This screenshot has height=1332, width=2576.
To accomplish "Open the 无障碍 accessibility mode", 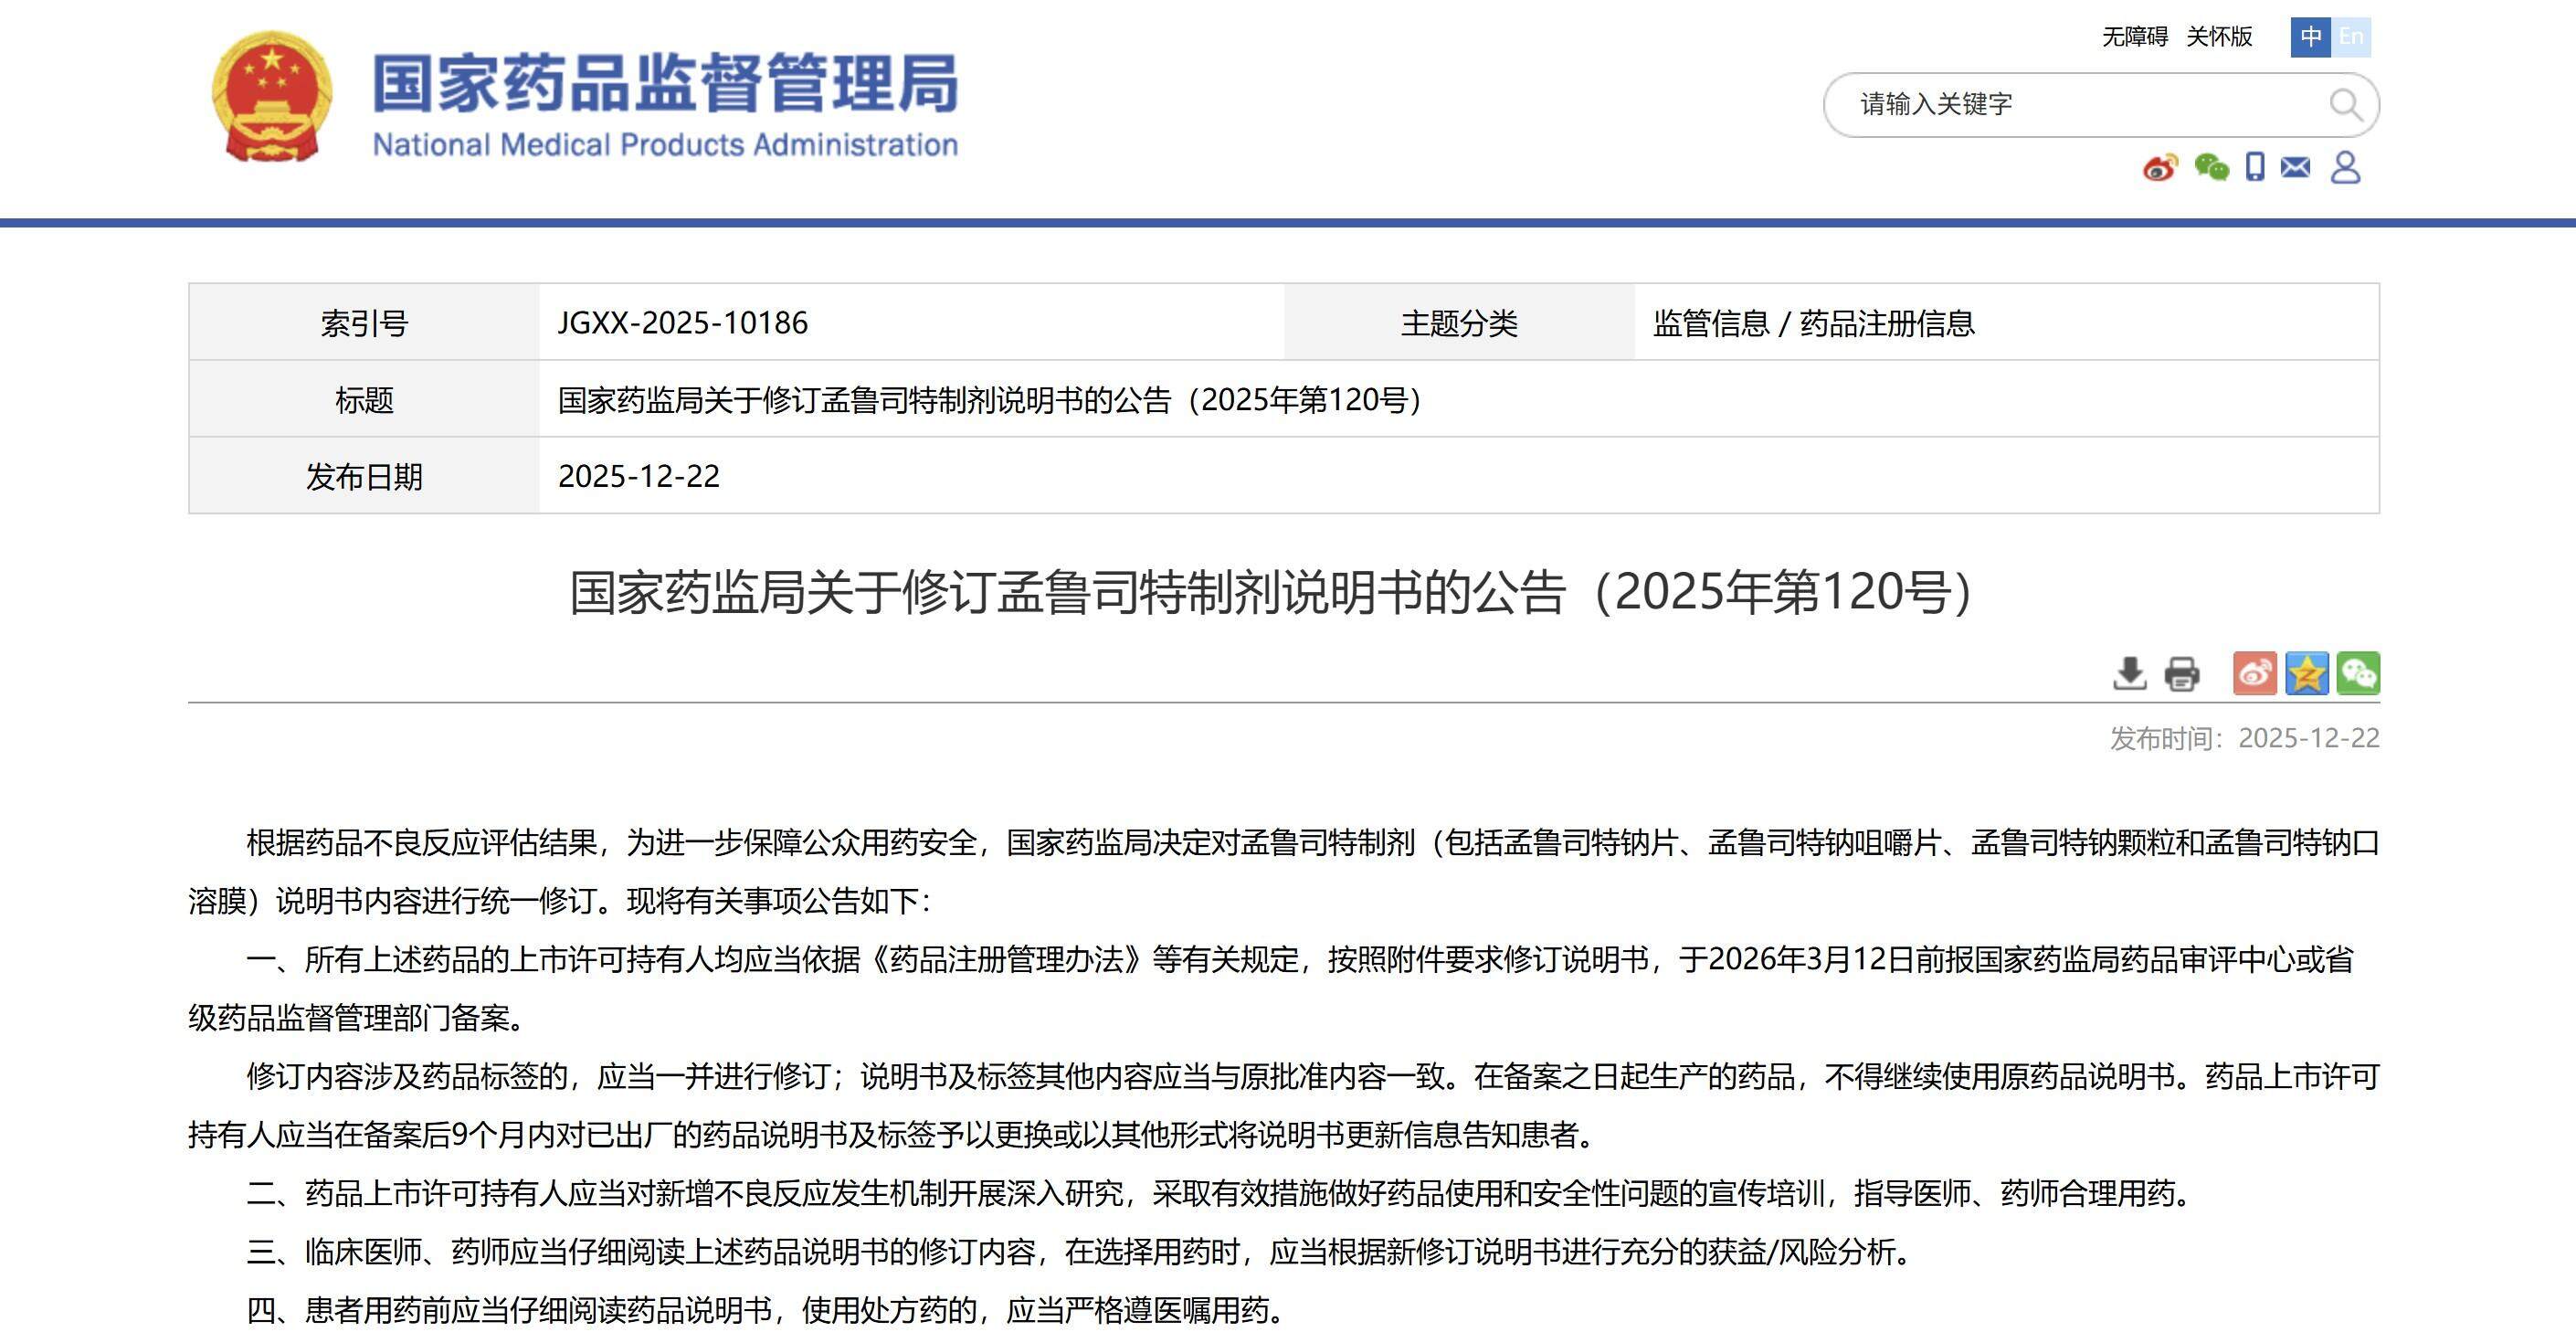I will [x=2134, y=37].
